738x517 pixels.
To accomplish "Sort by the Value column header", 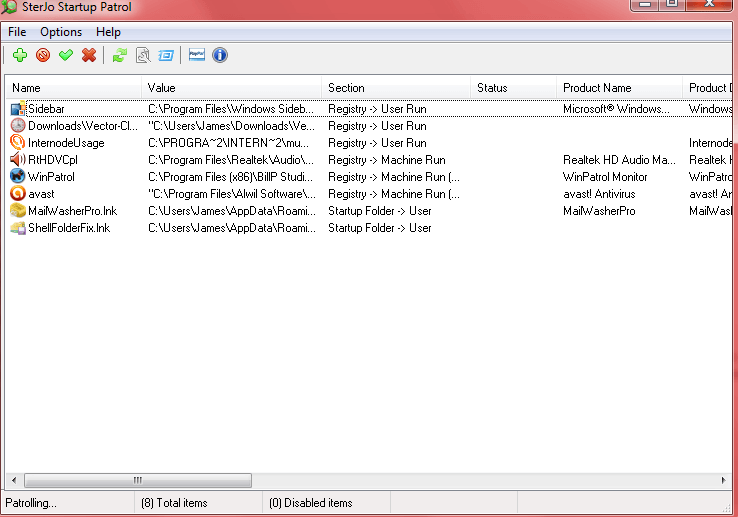I will click(231, 88).
